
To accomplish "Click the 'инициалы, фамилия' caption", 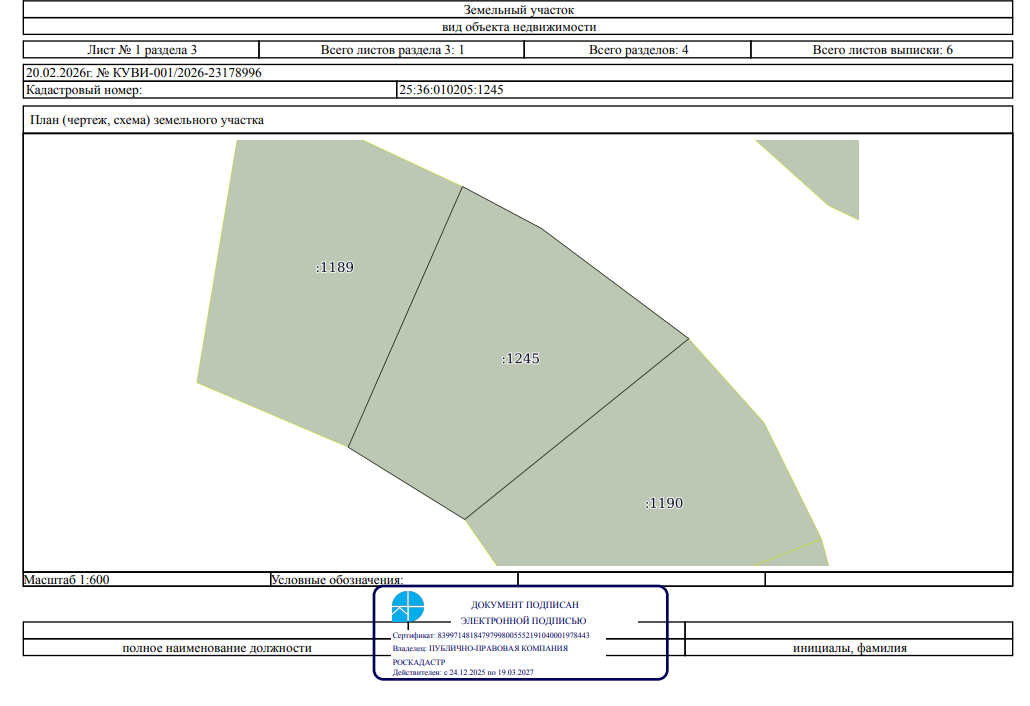I will (x=849, y=648).
